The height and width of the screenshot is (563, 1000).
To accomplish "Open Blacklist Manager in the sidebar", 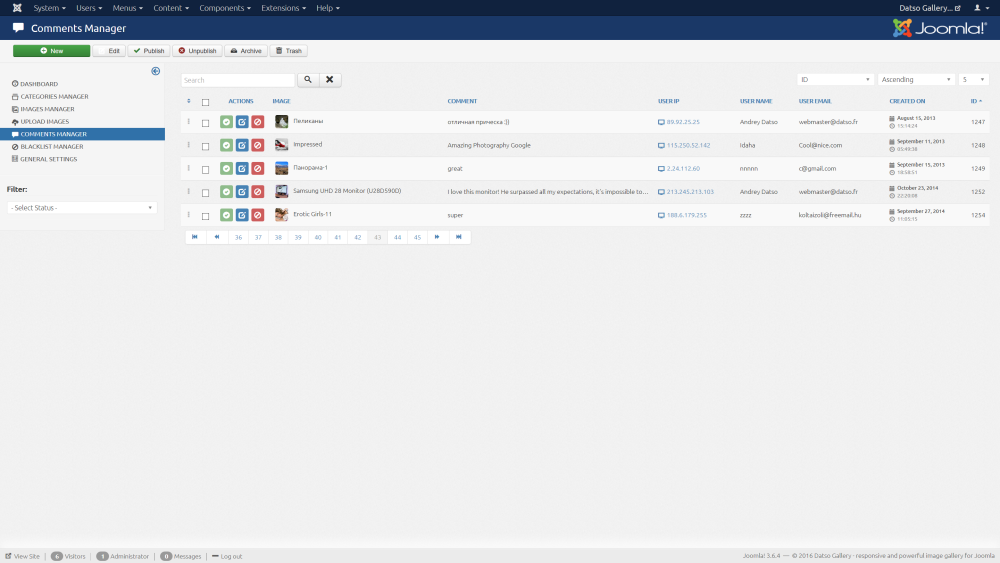I will pos(52,146).
